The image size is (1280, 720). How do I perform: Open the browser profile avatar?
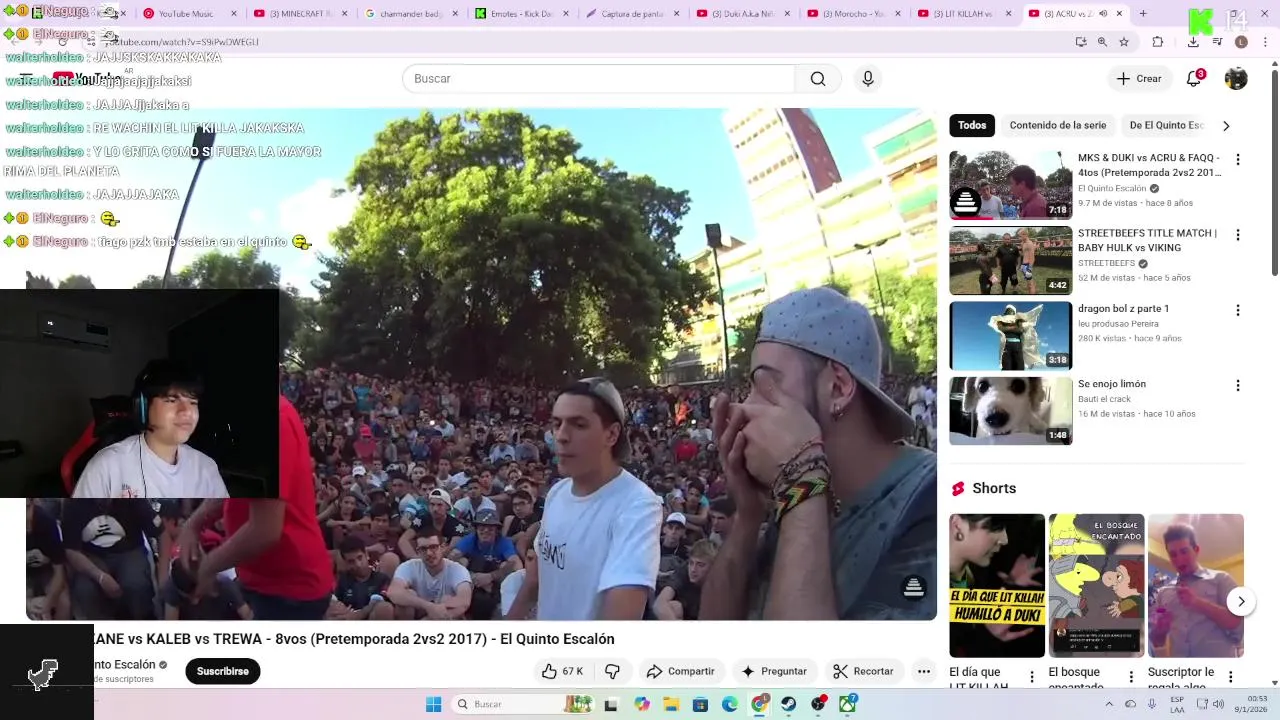(x=1241, y=42)
